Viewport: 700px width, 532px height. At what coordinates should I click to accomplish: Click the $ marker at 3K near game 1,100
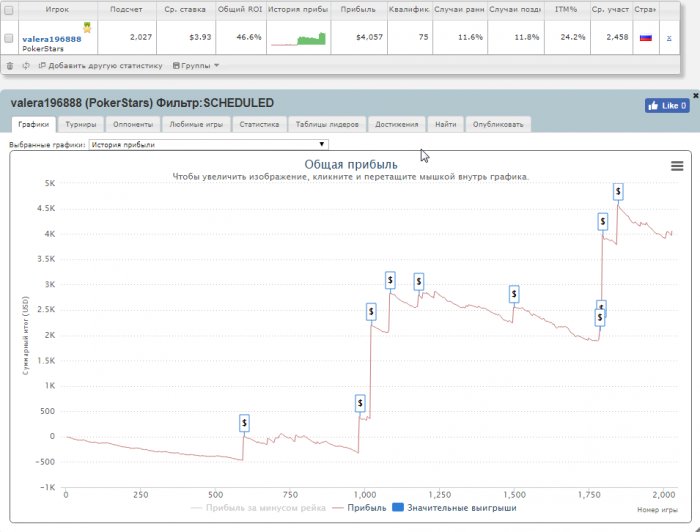point(390,280)
